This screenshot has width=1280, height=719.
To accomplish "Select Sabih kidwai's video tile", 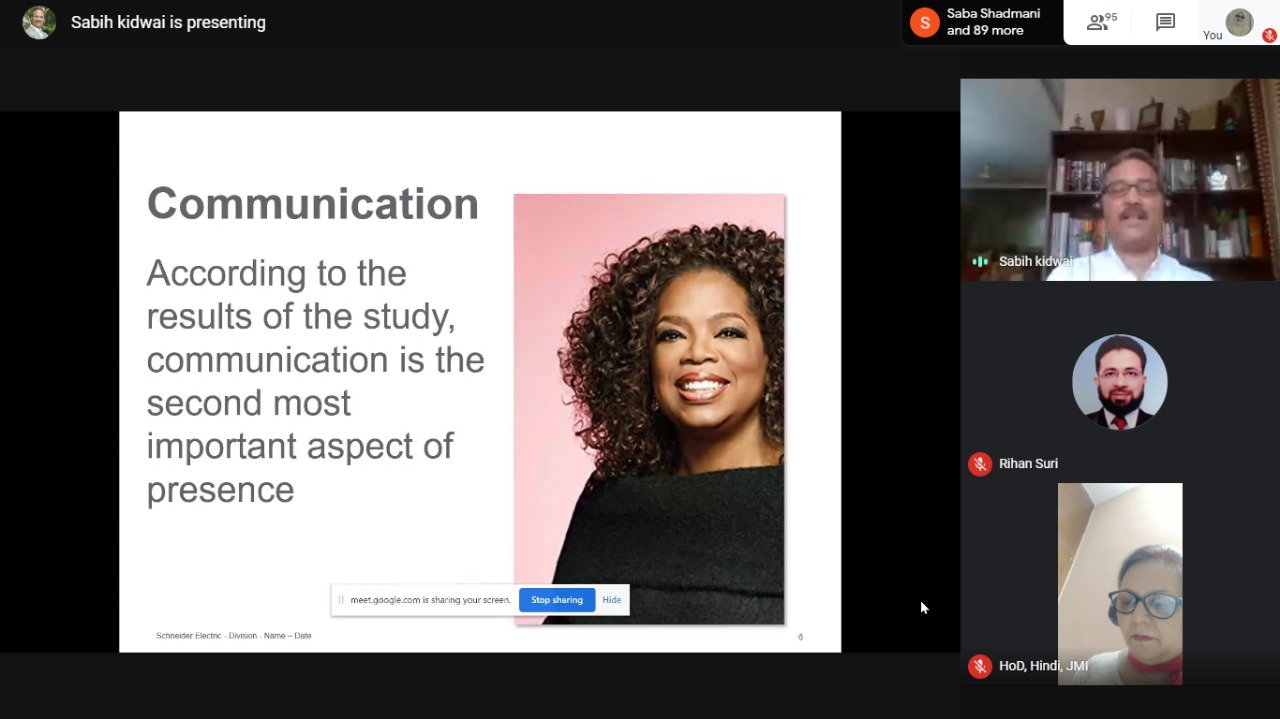I will 1119,180.
